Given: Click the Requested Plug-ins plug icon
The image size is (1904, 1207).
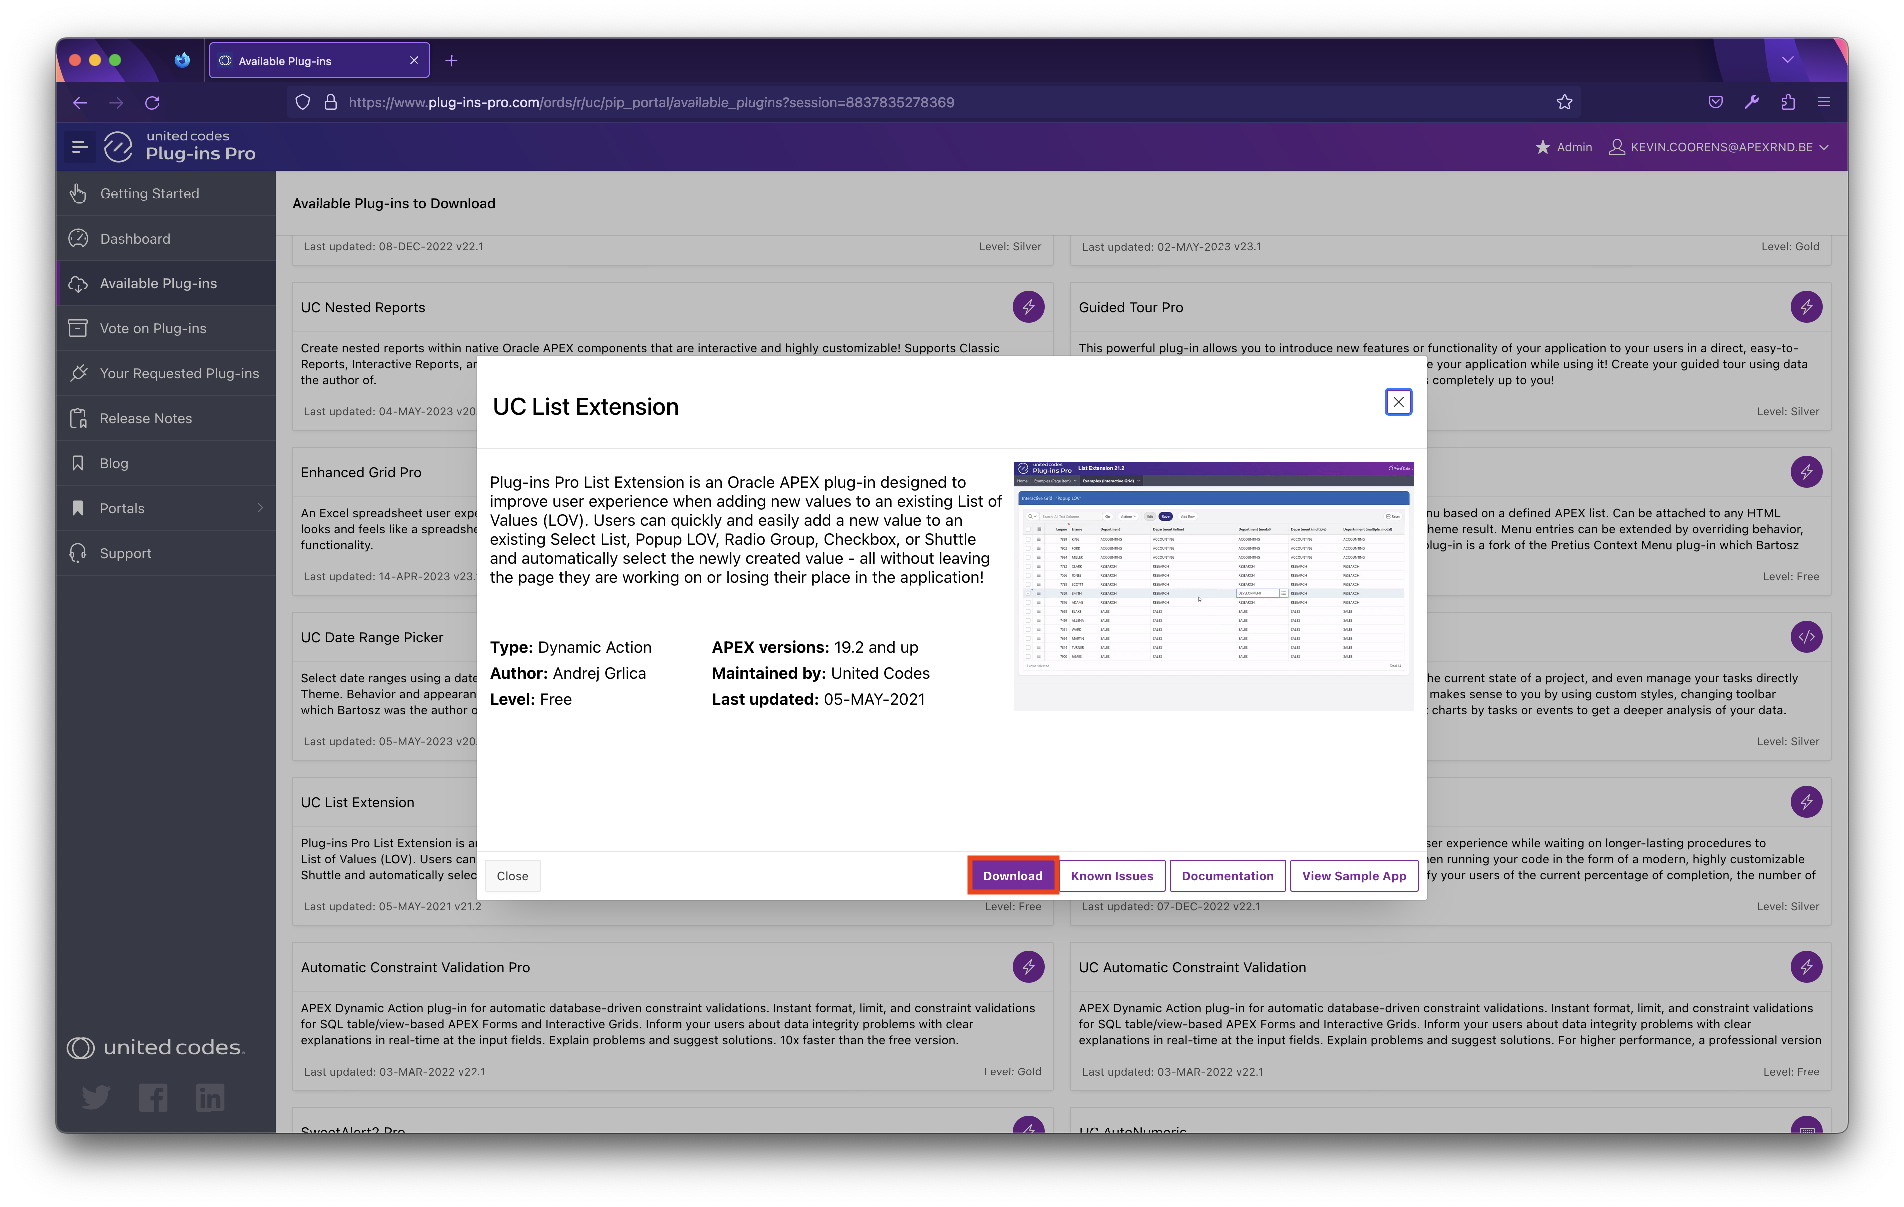Looking at the screenshot, I should point(78,373).
